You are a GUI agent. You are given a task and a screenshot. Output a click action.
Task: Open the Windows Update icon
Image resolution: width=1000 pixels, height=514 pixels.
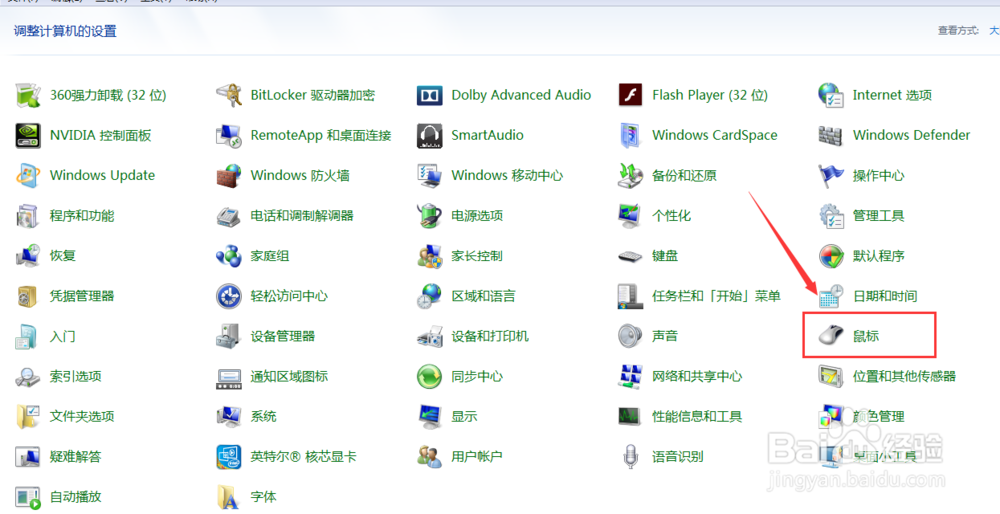(x=28, y=176)
